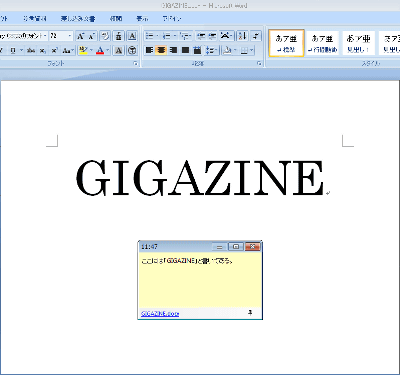The height and width of the screenshot is (375, 400).
Task: Apply subscript formatting
Action: click(43, 51)
